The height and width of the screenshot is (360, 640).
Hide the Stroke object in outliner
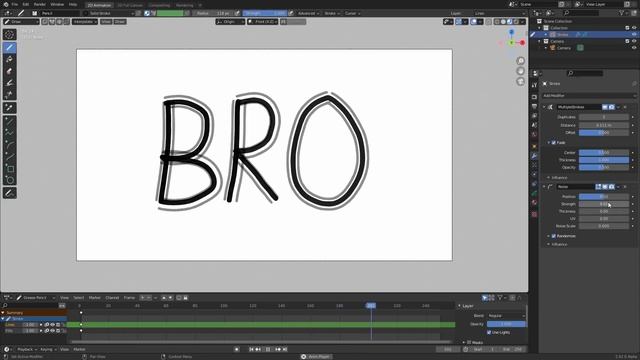(x=634, y=35)
